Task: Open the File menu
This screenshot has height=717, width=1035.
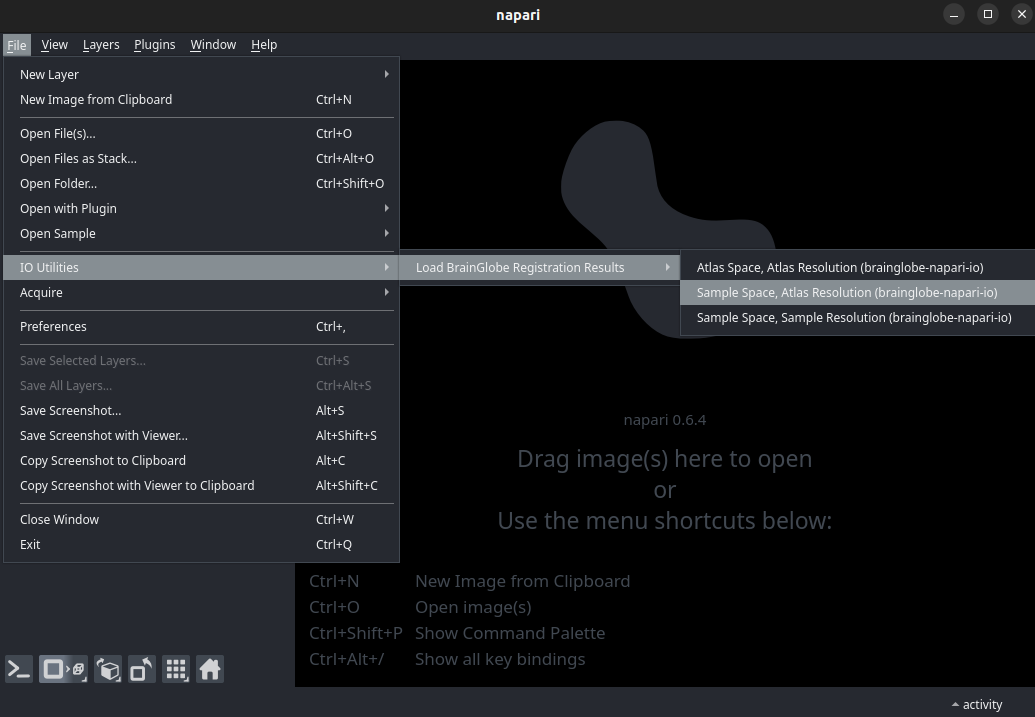Action: click(17, 45)
